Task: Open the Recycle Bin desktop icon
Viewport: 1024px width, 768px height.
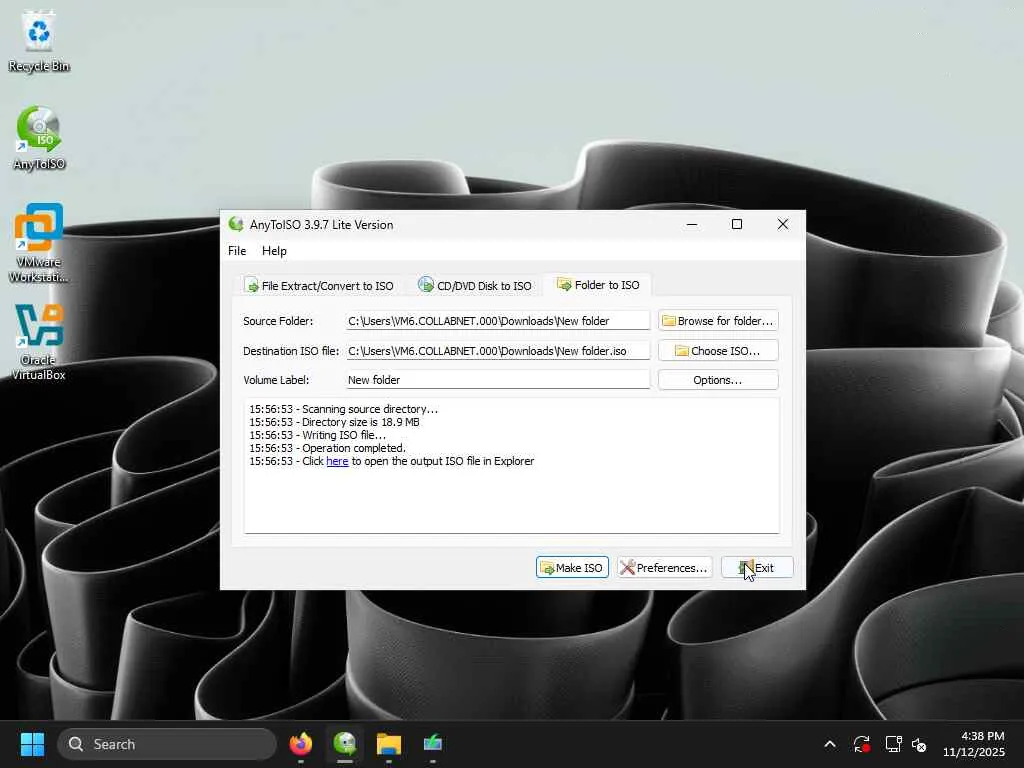Action: coord(39,42)
